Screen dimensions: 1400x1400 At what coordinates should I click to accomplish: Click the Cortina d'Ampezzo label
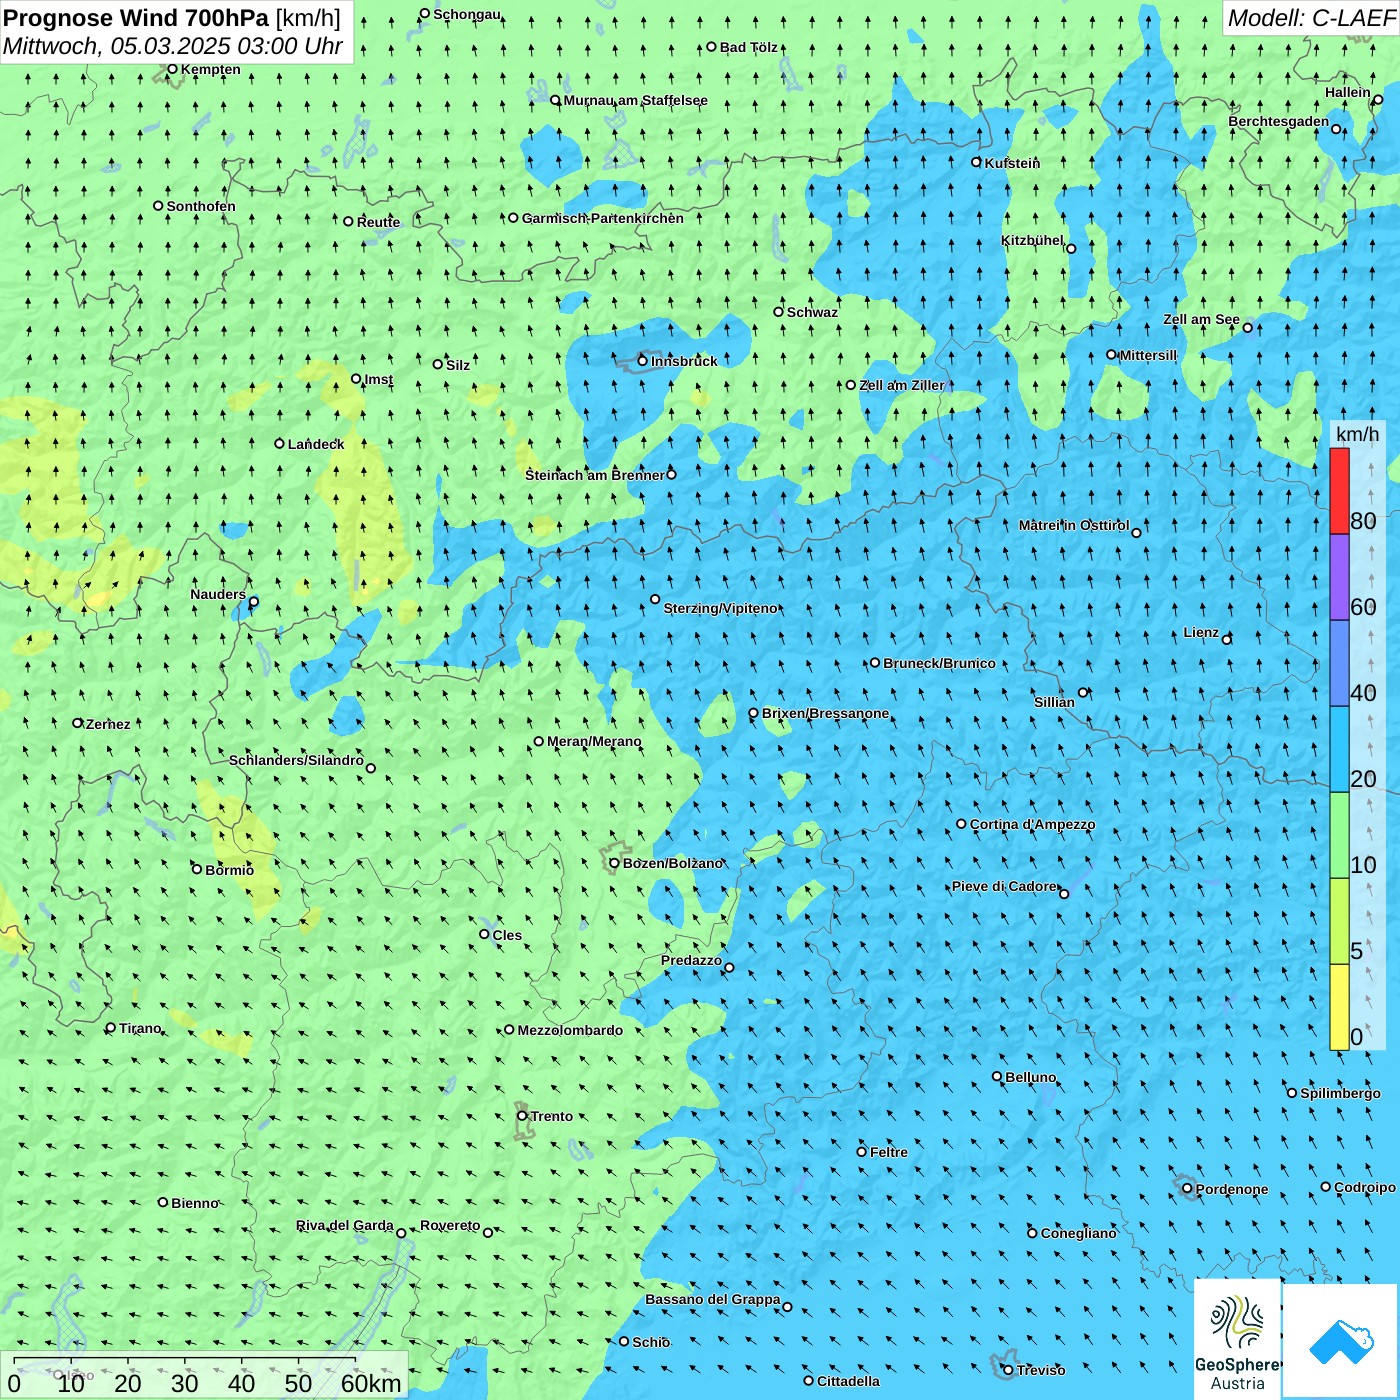(x=1032, y=824)
